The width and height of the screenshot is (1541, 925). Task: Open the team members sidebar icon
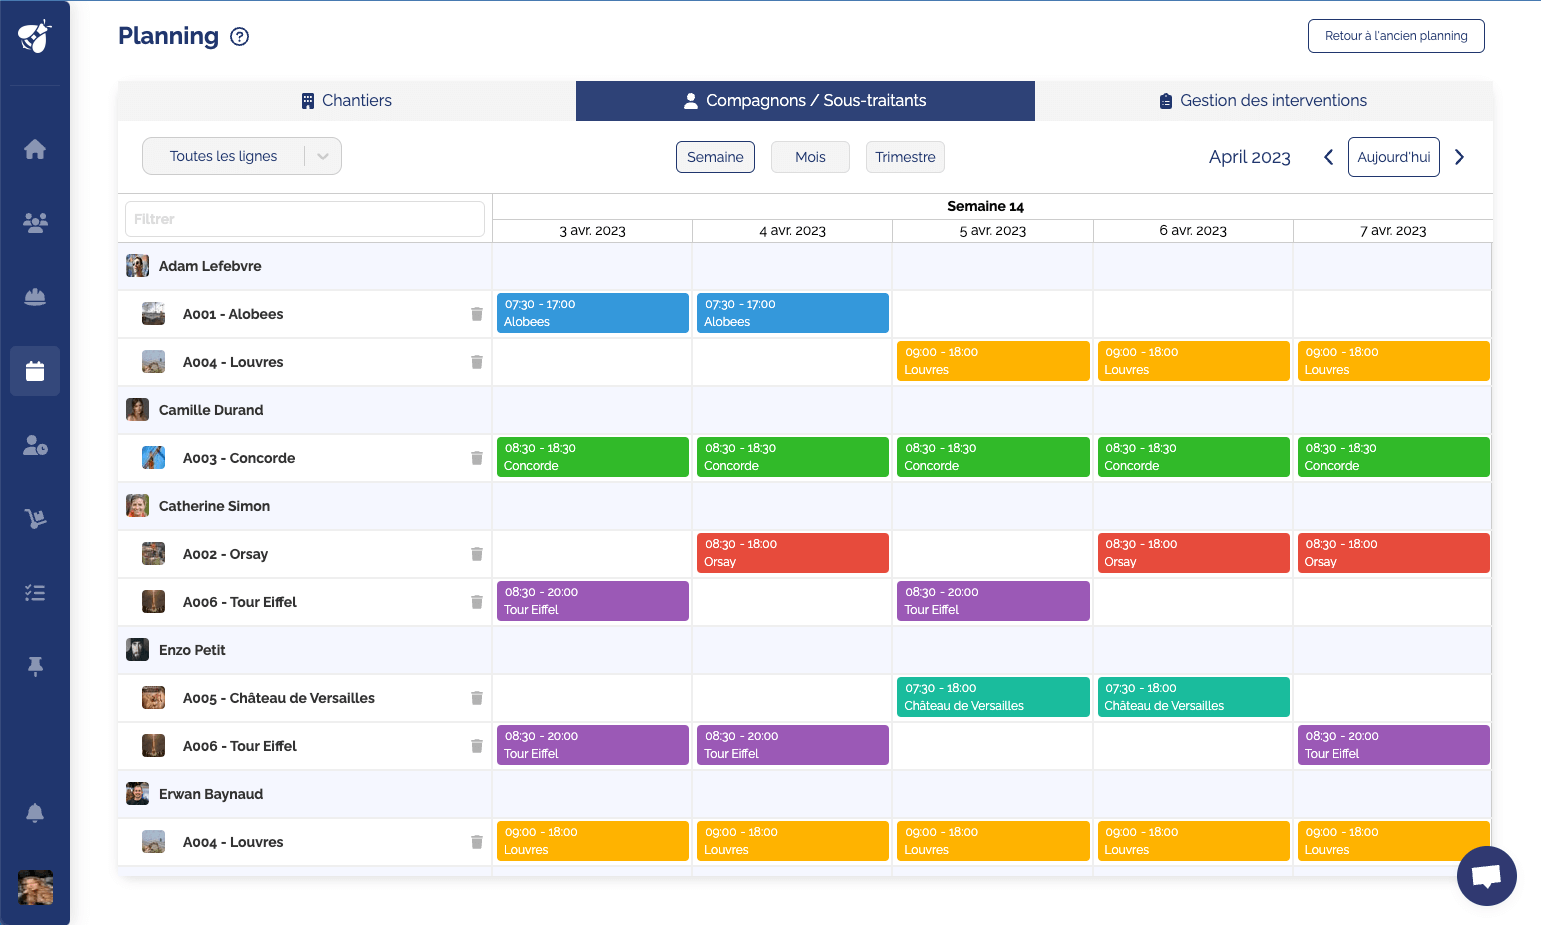[35, 223]
